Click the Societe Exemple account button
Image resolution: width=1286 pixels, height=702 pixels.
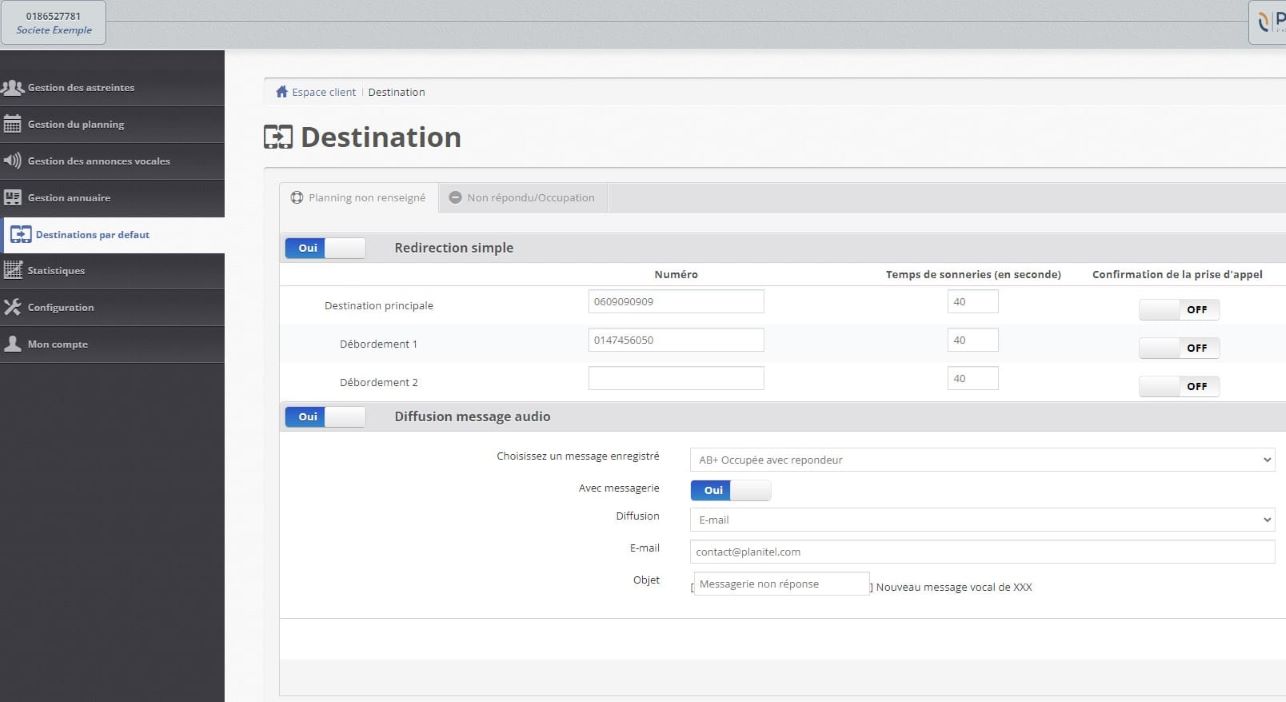(55, 22)
